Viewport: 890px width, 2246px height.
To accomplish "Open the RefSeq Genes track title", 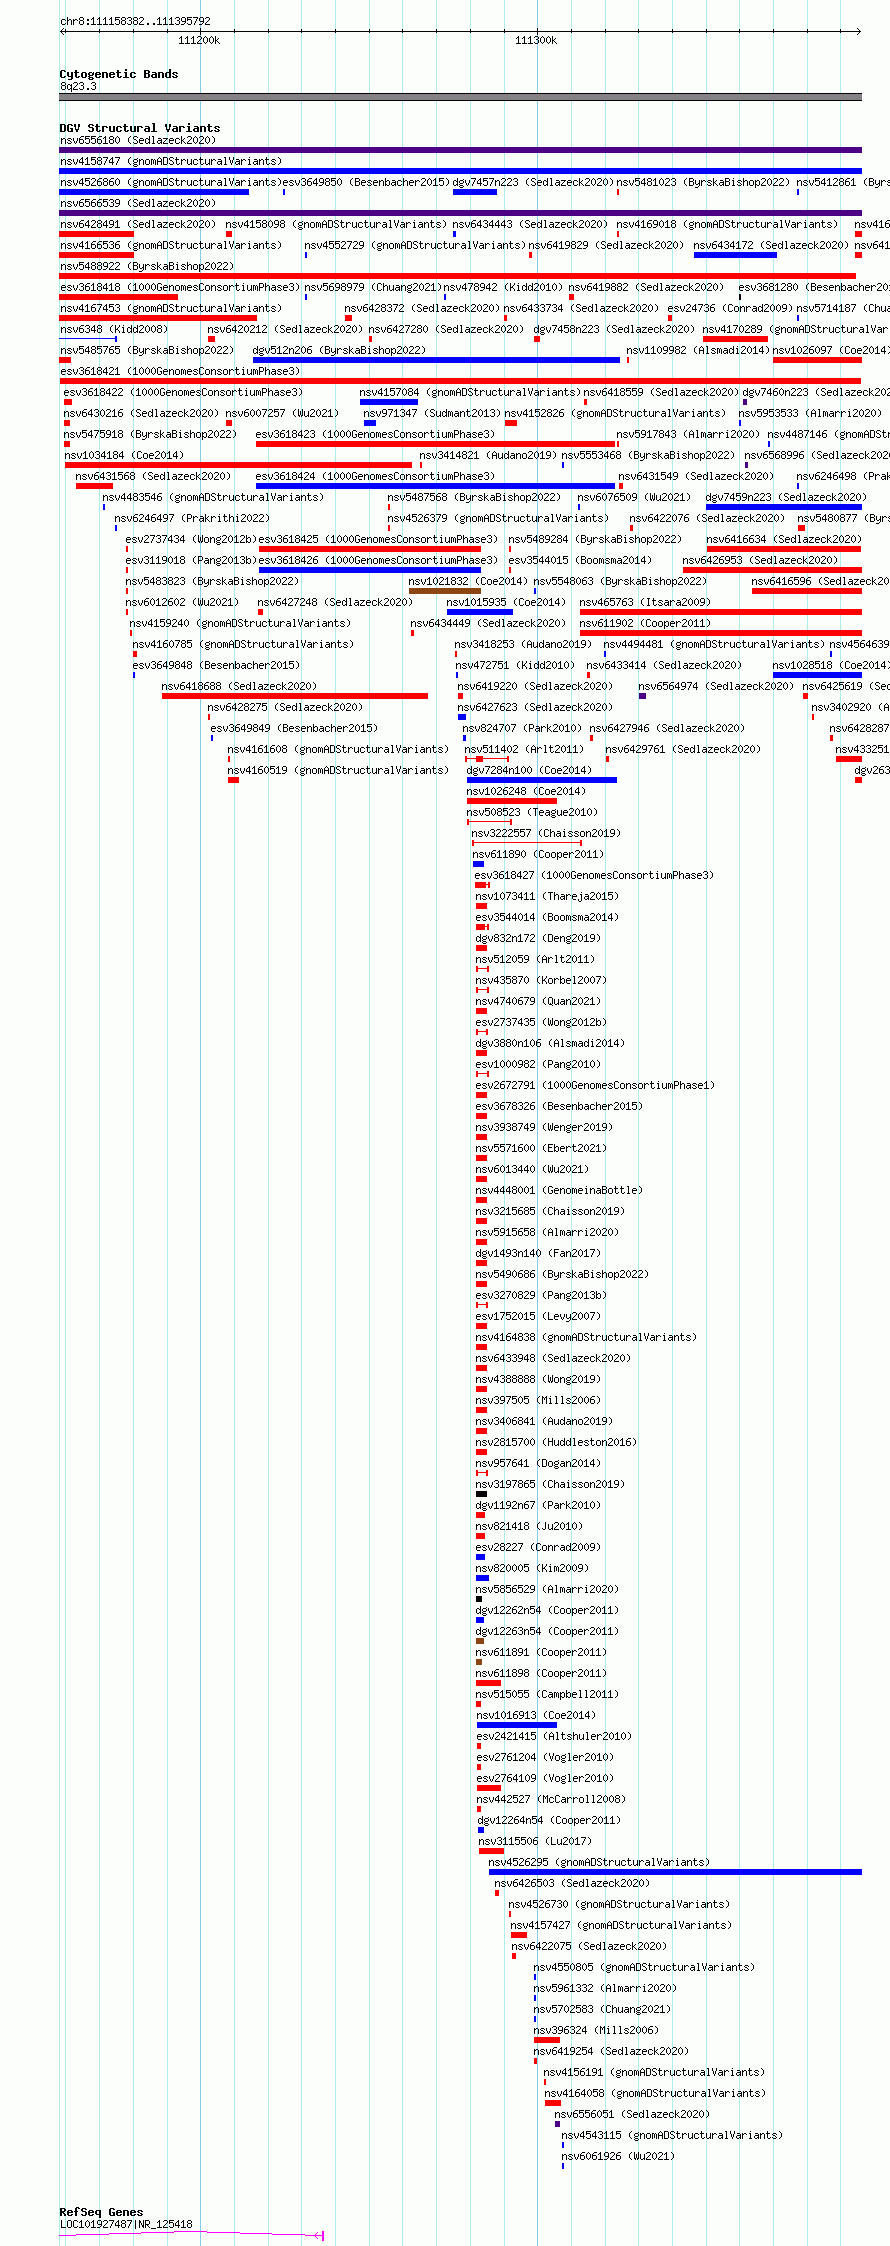I will (x=101, y=2211).
